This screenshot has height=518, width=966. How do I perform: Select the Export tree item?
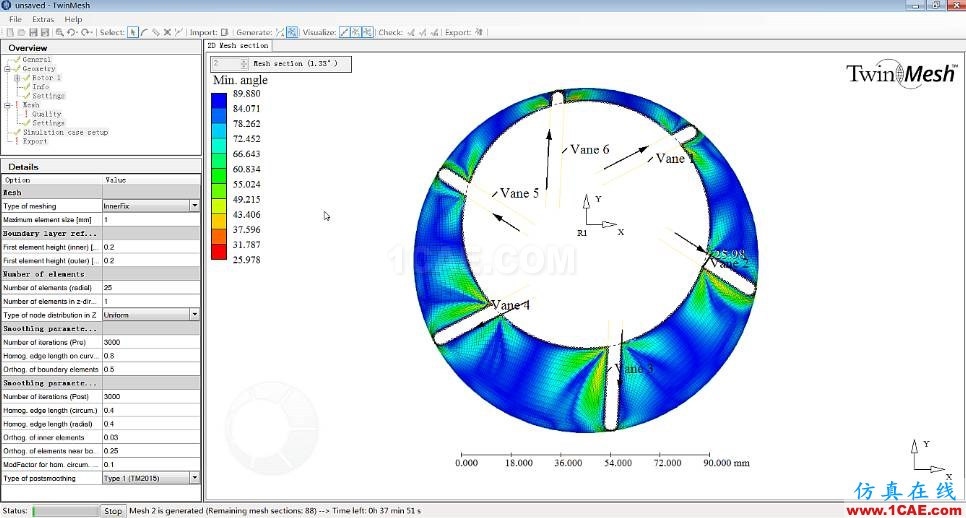[x=34, y=141]
